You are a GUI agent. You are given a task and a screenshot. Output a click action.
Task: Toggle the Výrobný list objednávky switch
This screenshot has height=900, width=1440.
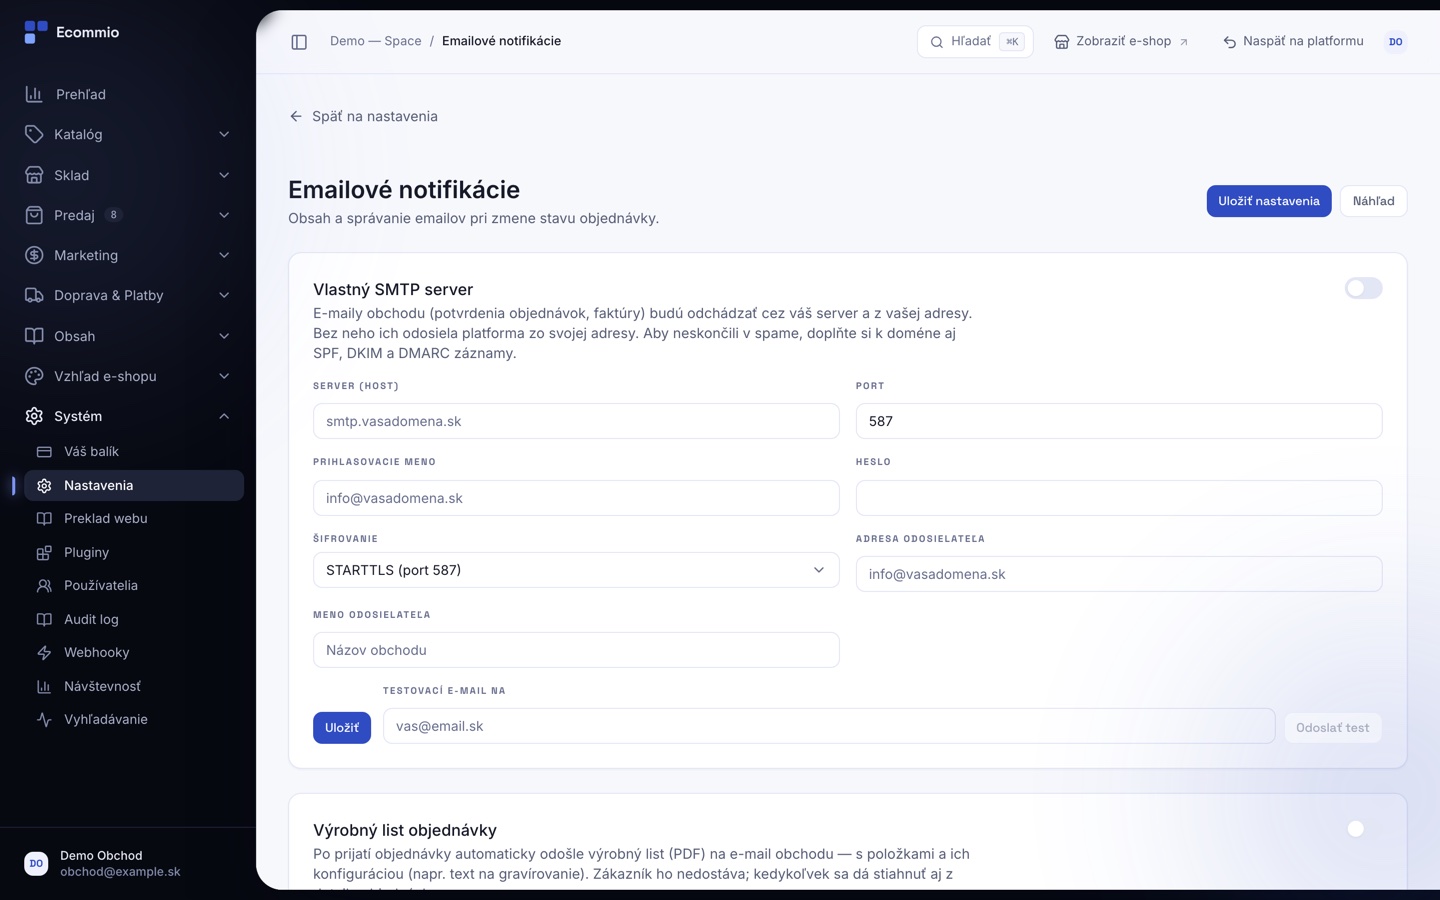(x=1363, y=829)
